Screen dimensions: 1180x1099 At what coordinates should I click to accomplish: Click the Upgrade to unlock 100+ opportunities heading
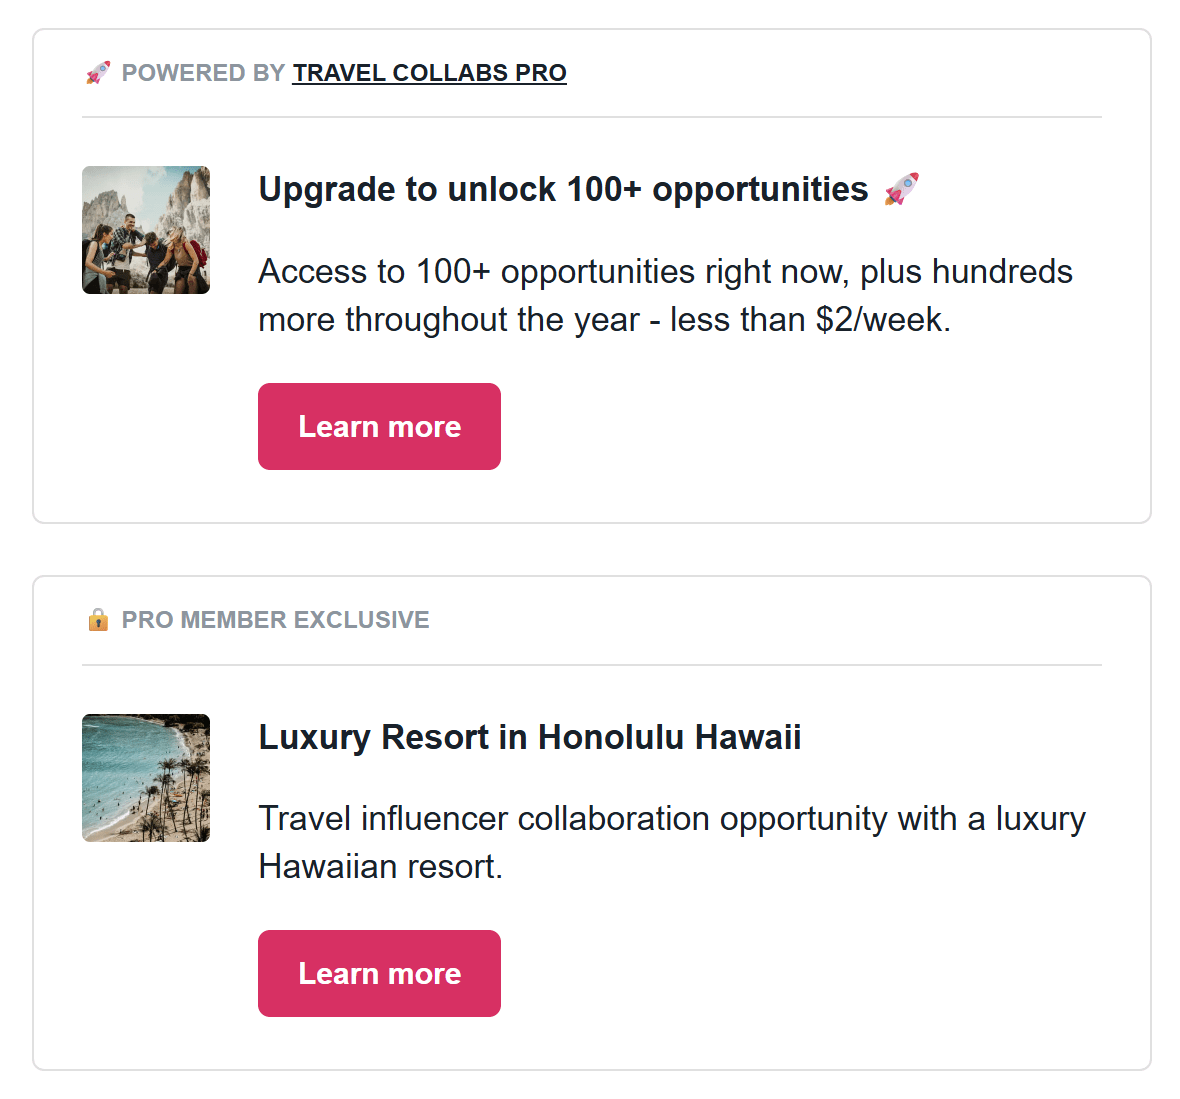click(563, 189)
